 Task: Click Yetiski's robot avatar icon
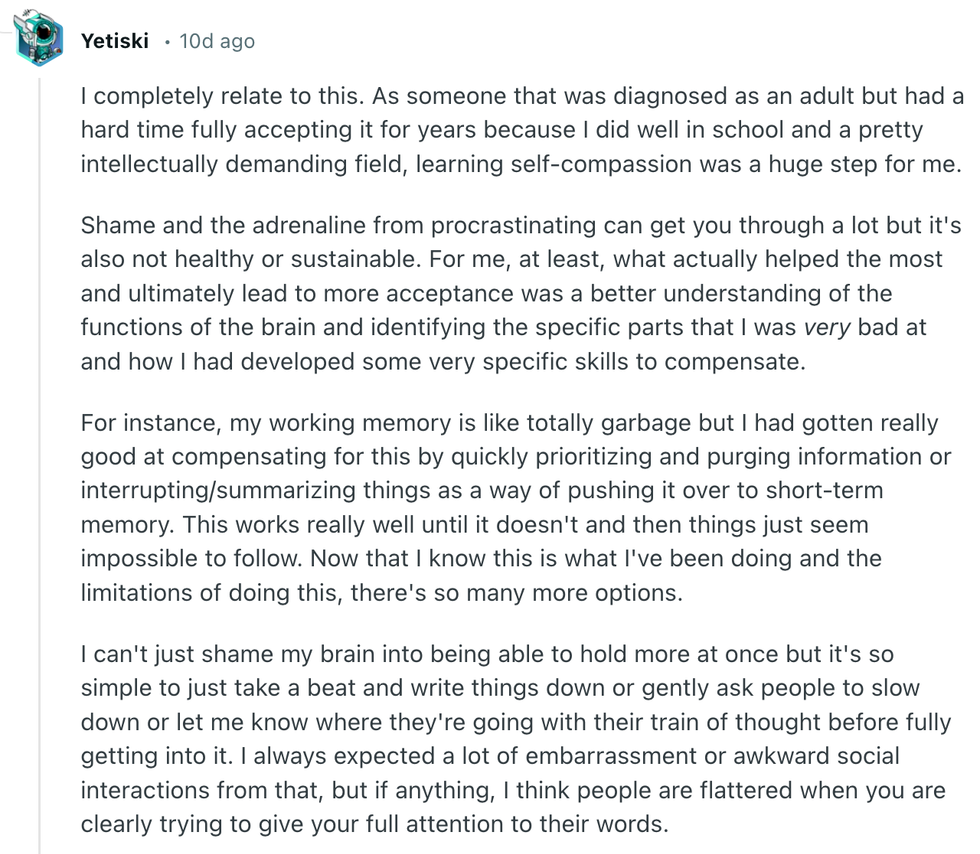pos(39,38)
